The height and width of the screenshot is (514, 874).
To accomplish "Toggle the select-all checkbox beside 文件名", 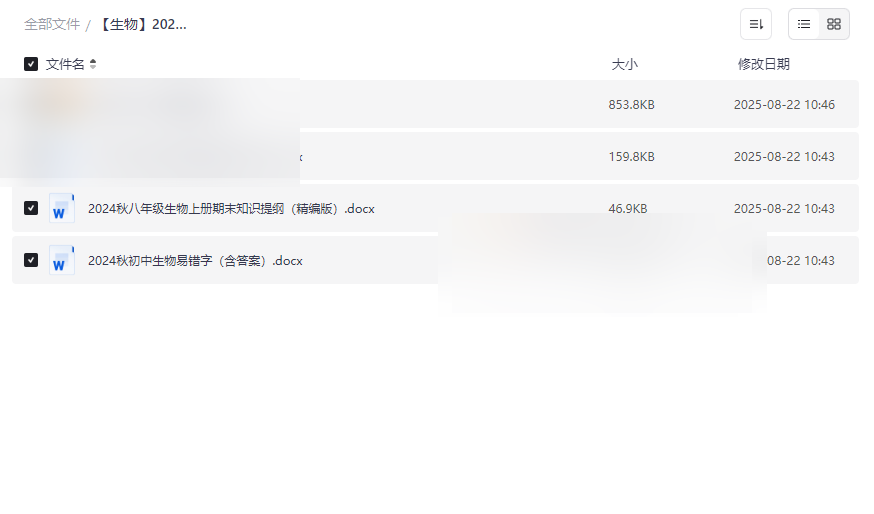I will coord(31,64).
